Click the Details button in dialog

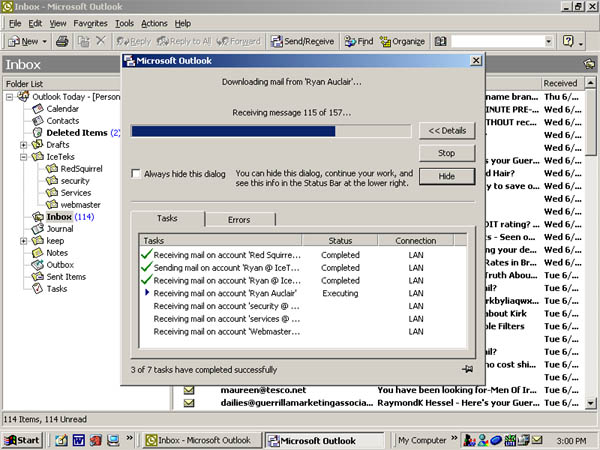click(x=447, y=131)
